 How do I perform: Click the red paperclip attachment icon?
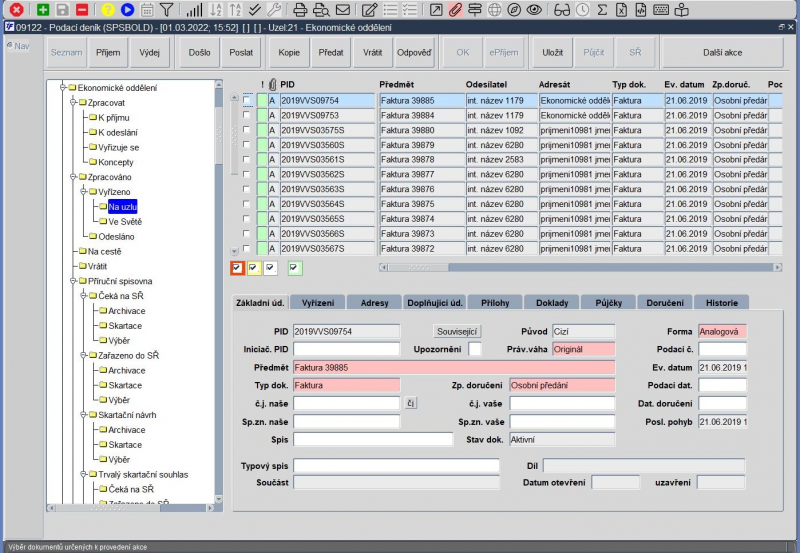[455, 9]
